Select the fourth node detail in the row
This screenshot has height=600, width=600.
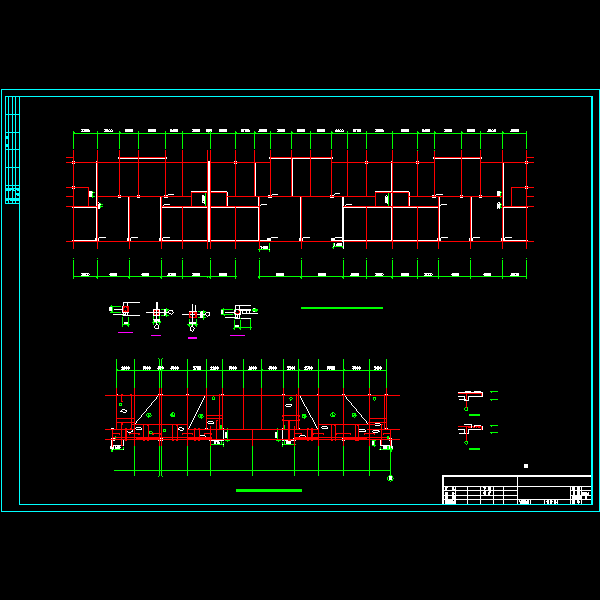point(239,314)
